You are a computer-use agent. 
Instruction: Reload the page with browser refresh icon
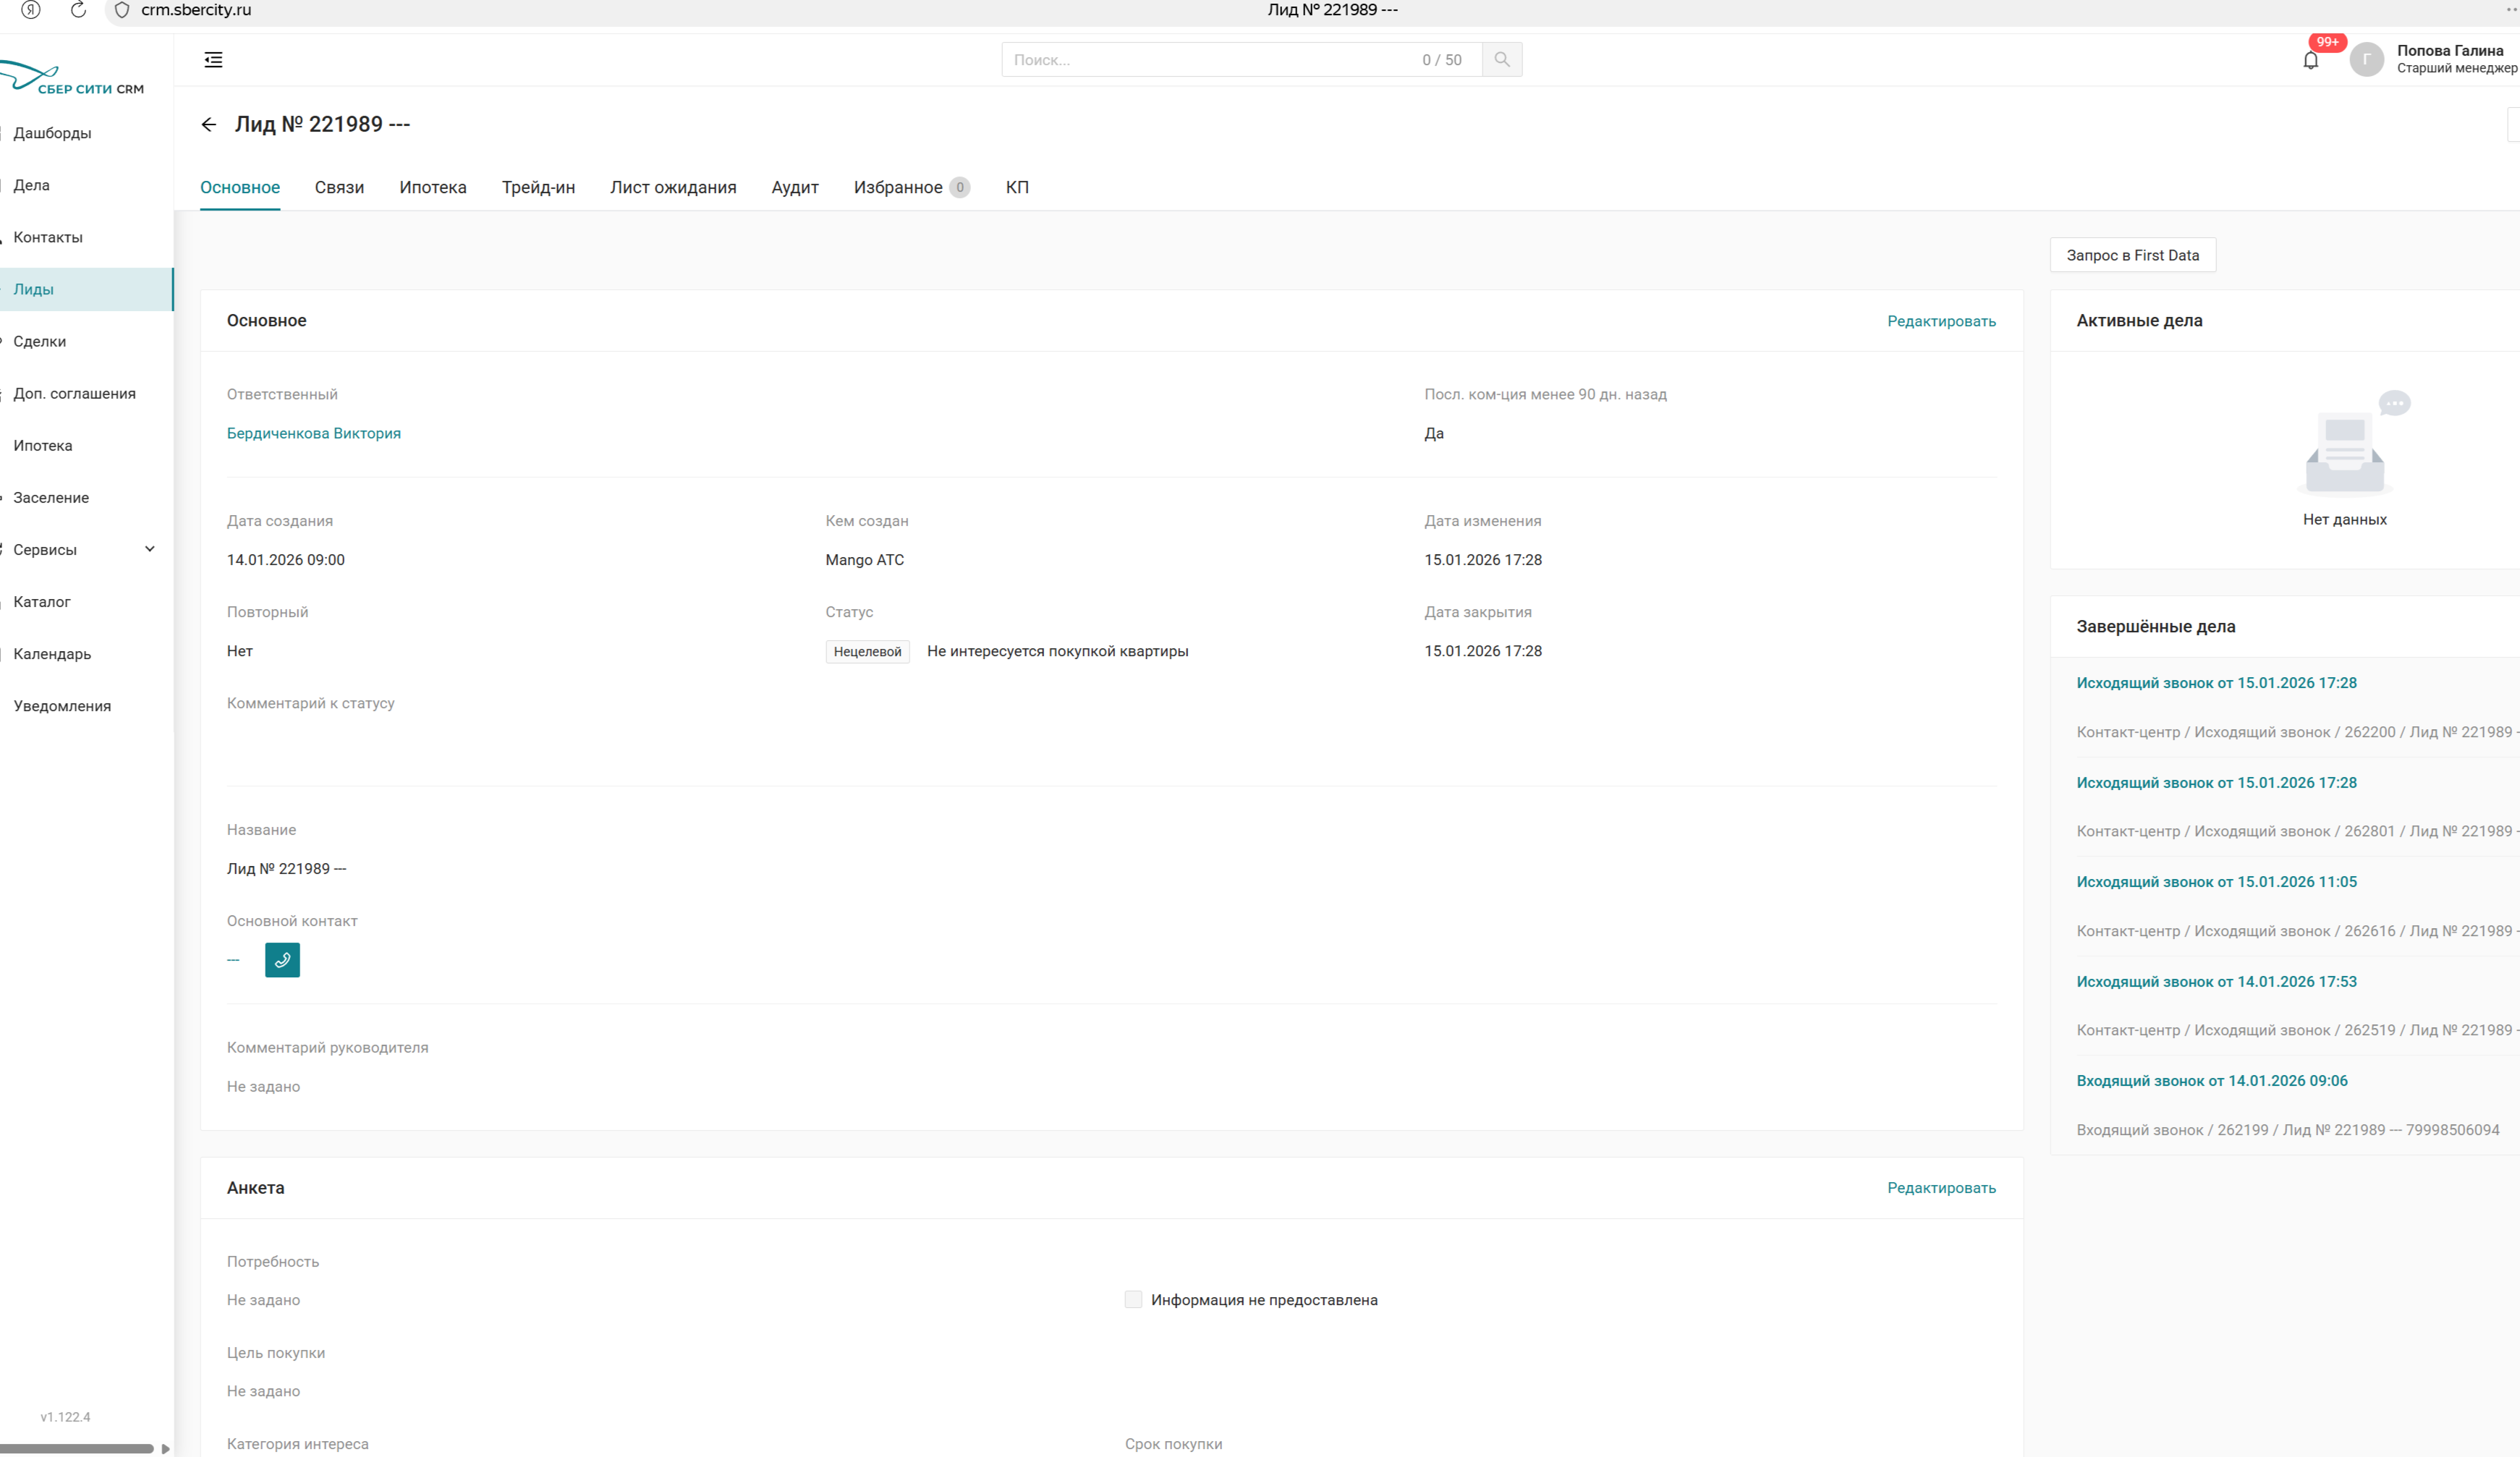78,10
